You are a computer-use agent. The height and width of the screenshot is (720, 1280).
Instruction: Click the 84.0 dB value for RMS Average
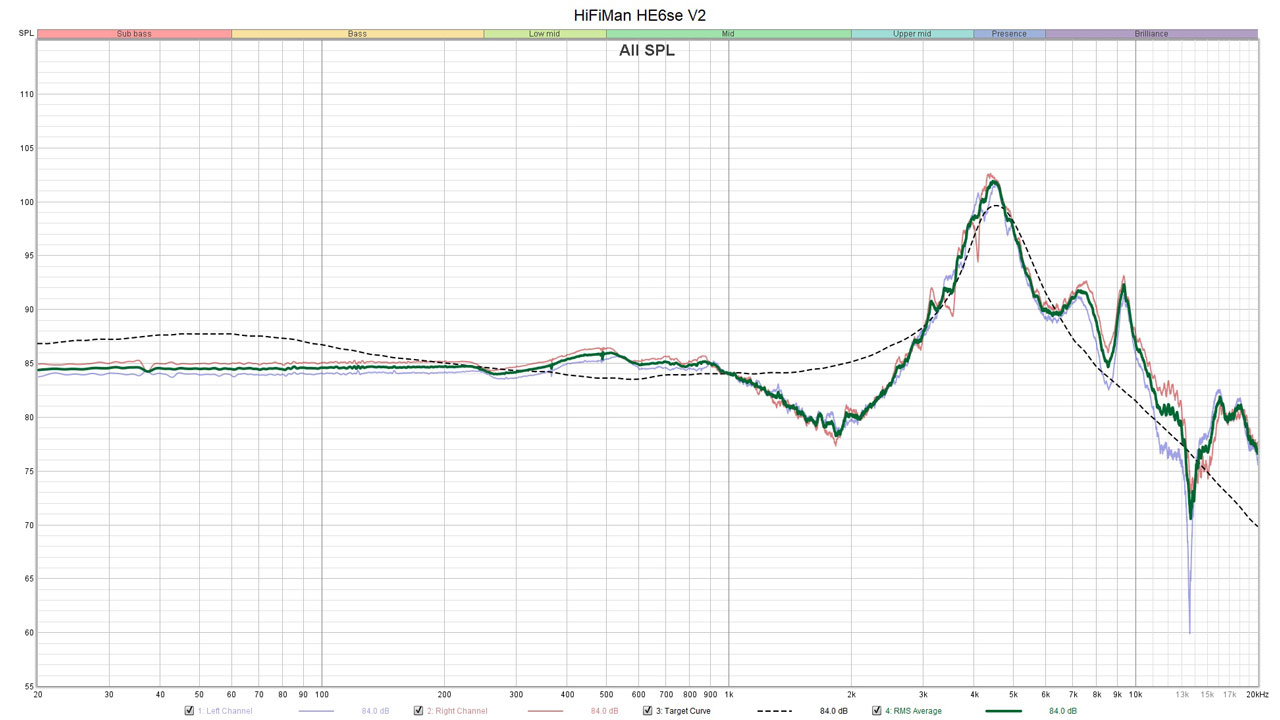click(1062, 711)
